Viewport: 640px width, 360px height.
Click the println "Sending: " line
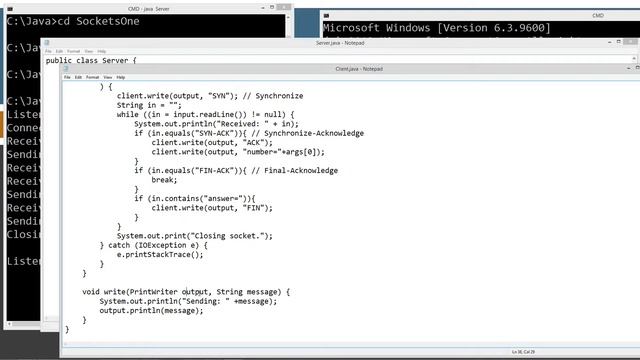[x=188, y=301]
